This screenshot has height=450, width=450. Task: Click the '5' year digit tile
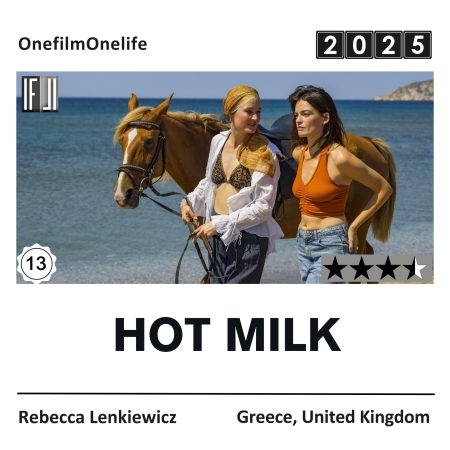coord(418,45)
